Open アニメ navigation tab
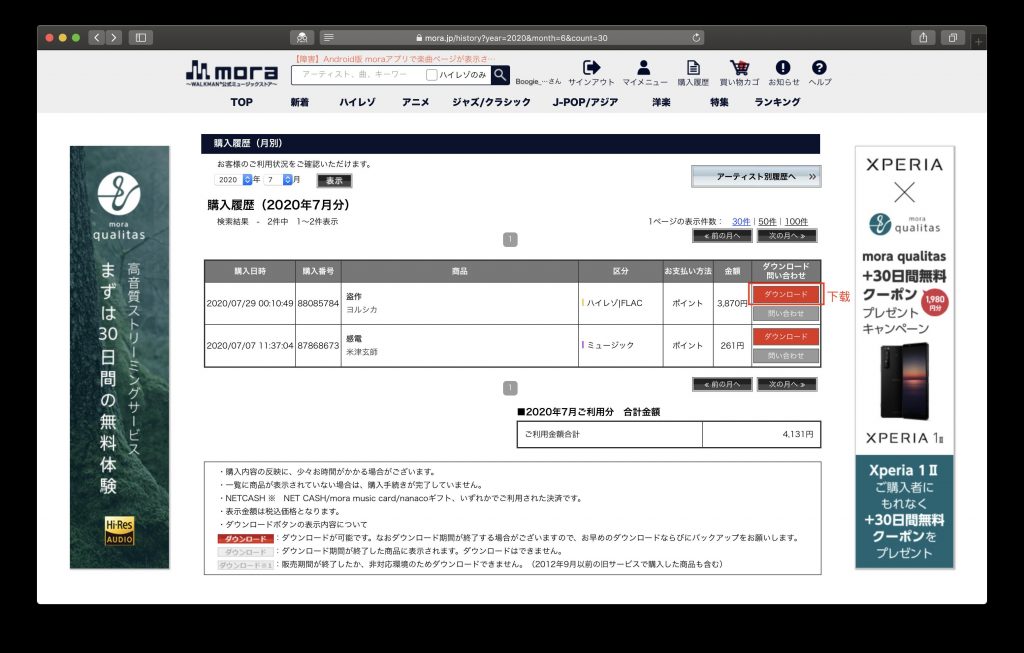This screenshot has height=653, width=1024. click(415, 102)
